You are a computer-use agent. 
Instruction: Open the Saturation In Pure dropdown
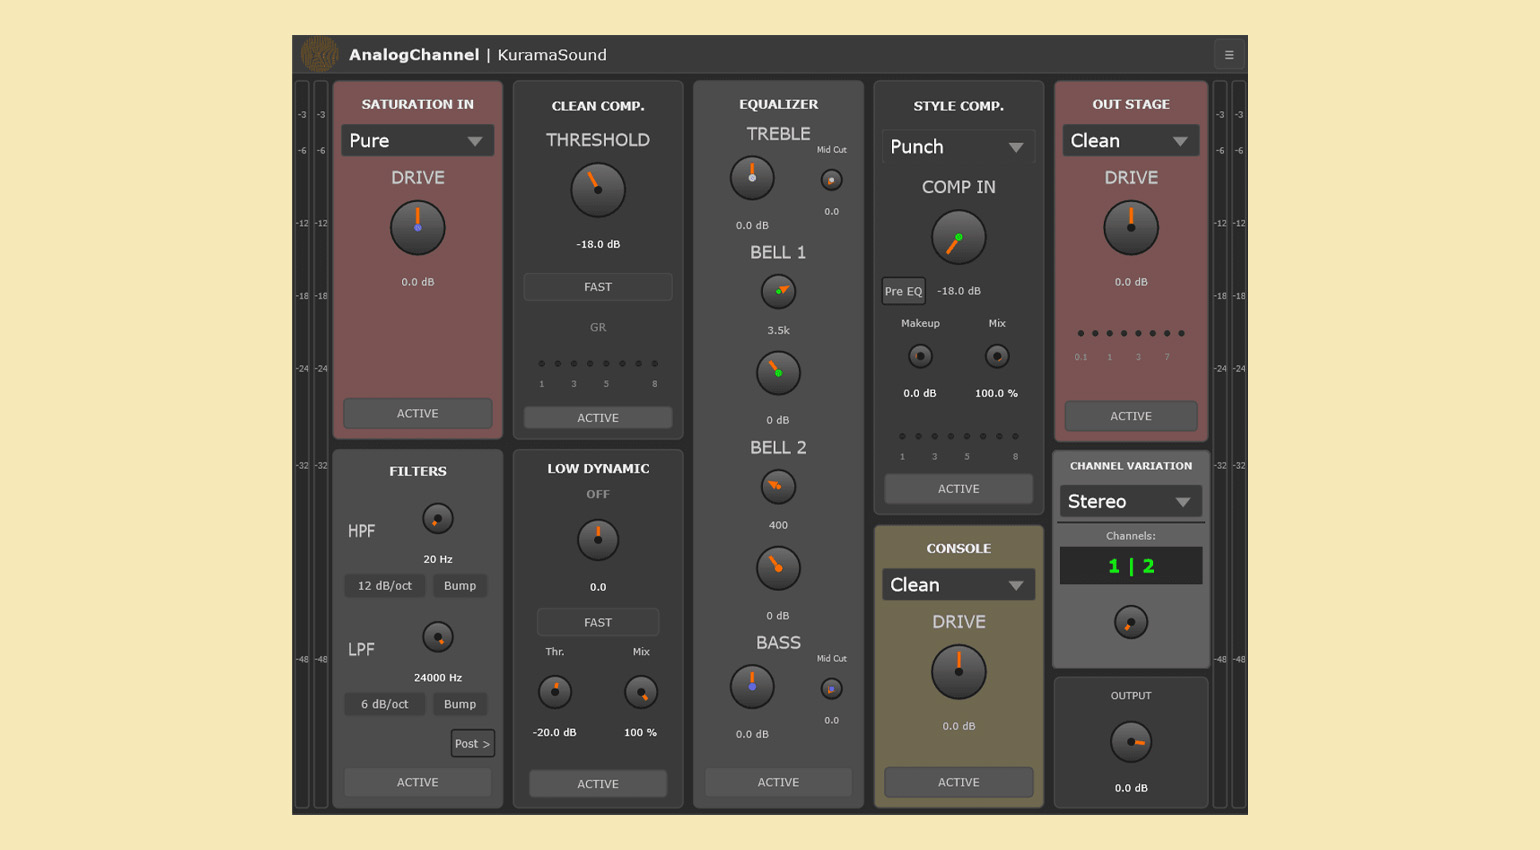click(x=417, y=141)
